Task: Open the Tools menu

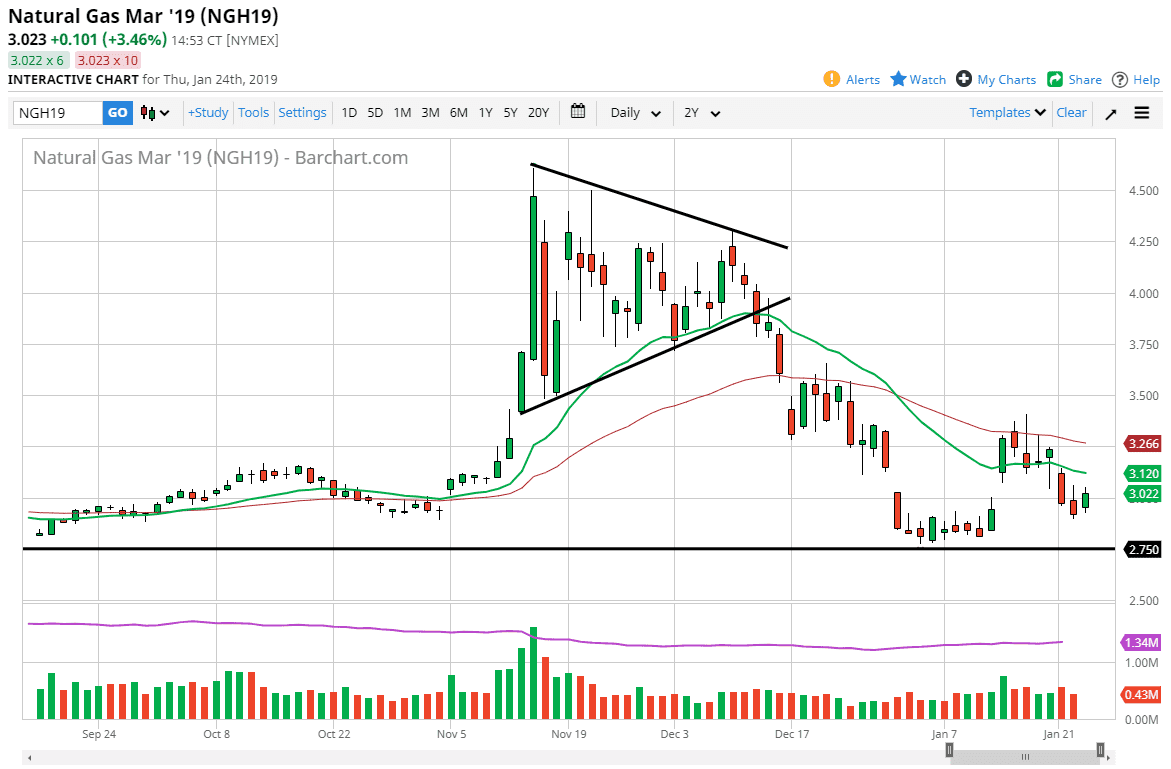Action: click(x=253, y=112)
